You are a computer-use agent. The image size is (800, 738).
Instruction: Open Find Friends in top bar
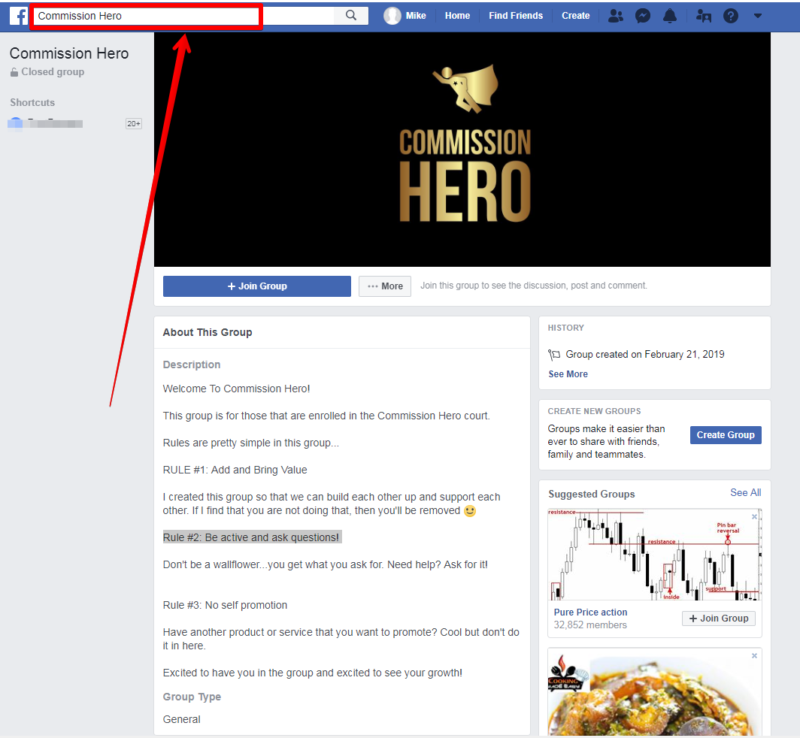516,16
